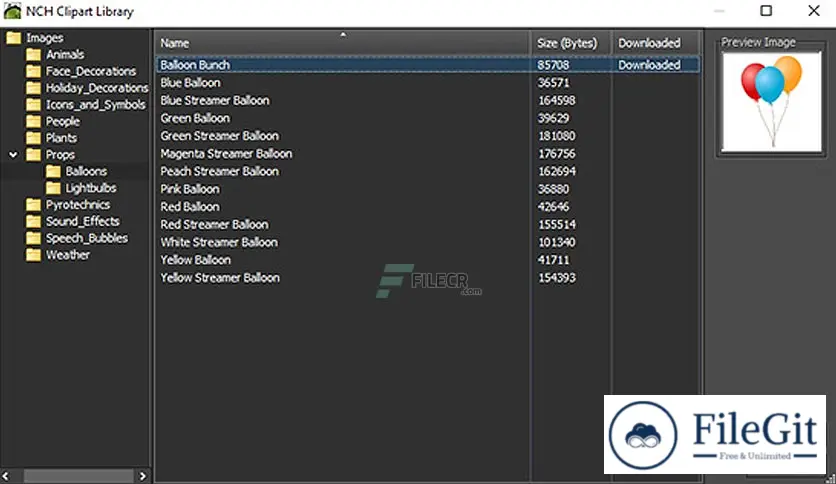836x484 pixels.
Task: Select the Balloon Bunch row
Action: tap(428, 64)
